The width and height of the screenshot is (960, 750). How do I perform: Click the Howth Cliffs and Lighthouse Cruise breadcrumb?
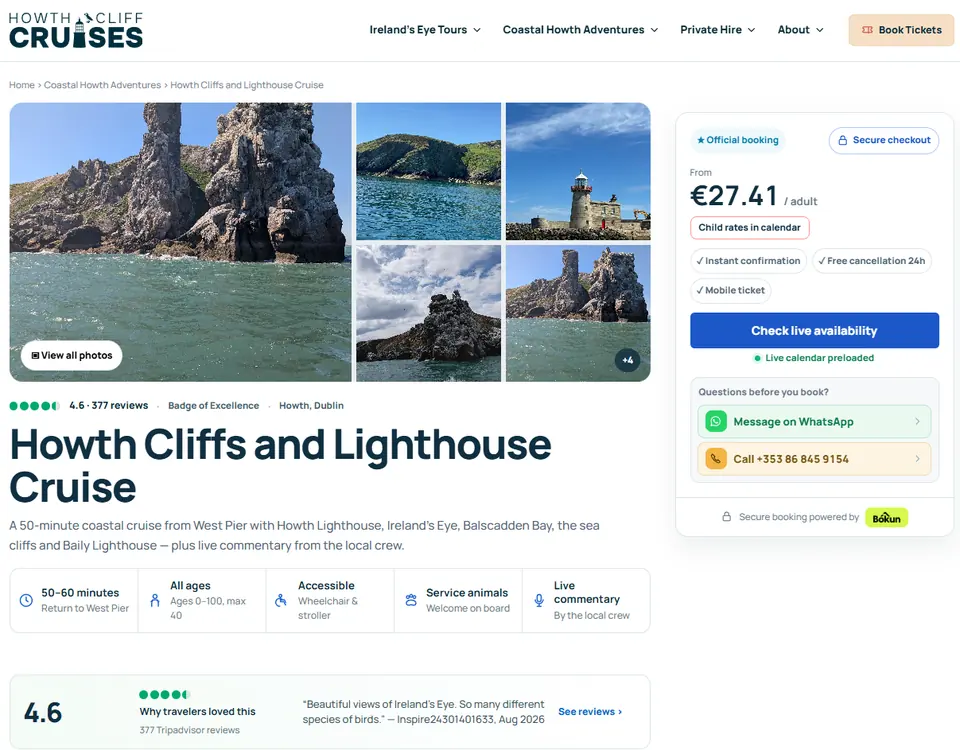click(x=247, y=85)
